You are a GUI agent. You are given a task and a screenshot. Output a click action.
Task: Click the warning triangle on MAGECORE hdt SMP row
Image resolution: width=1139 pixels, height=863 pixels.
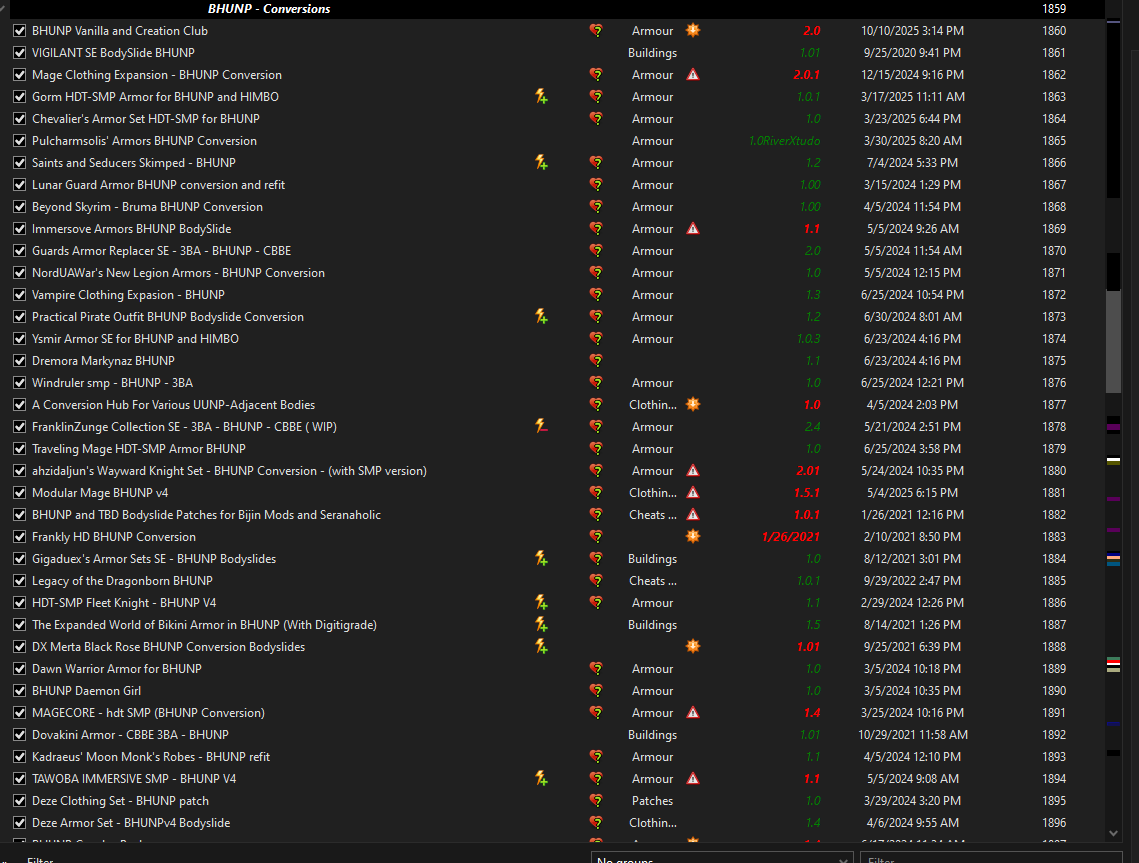(693, 713)
